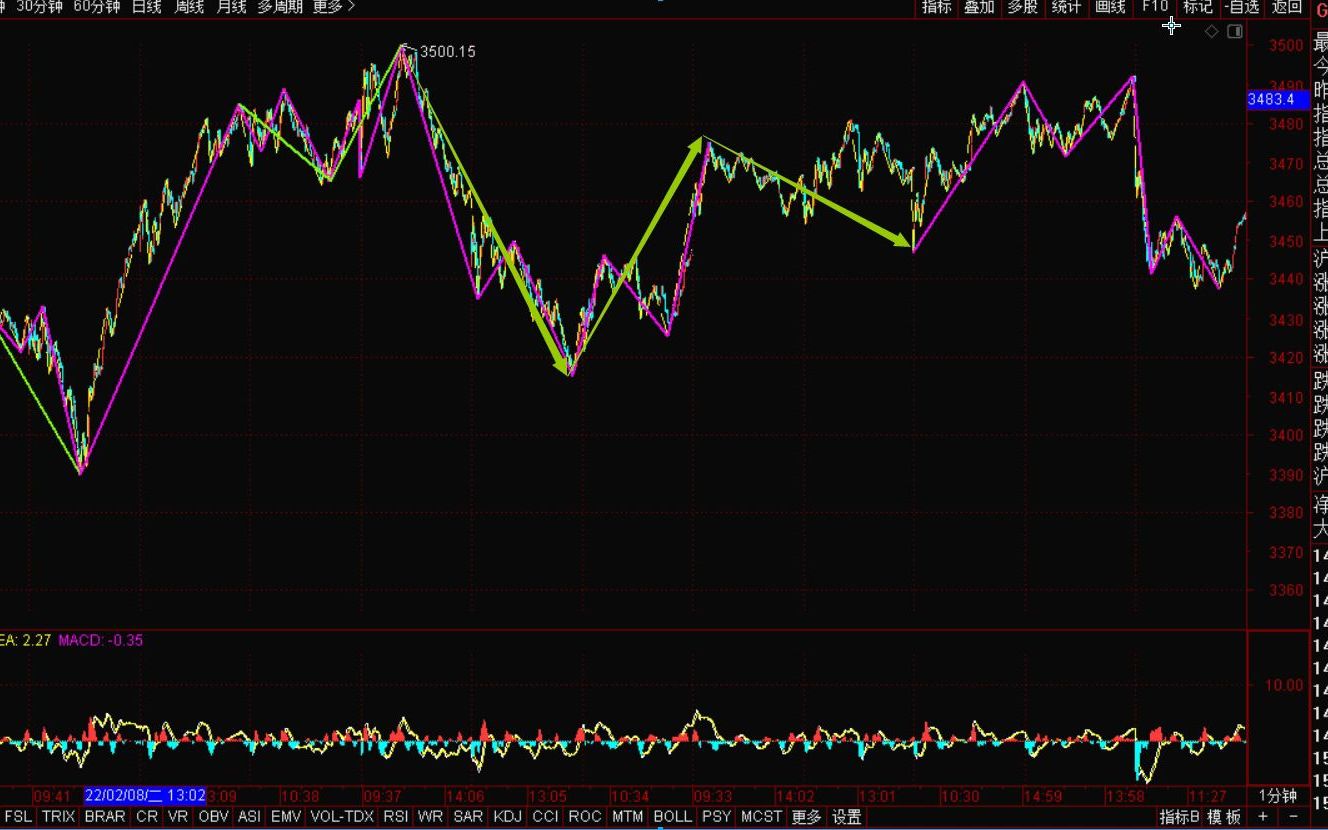The image size is (1328, 830).
Task: Select the MCST indicator tab
Action: point(762,817)
